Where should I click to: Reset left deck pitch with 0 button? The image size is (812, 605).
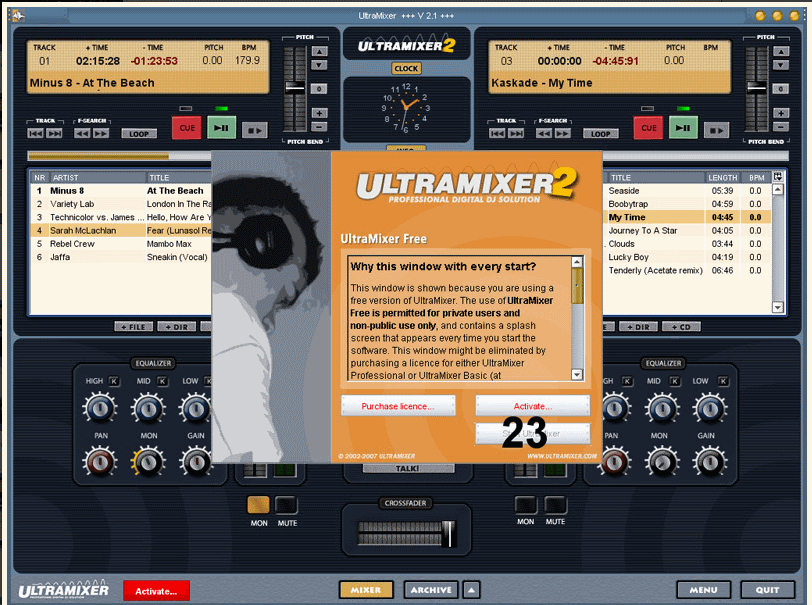[318, 88]
